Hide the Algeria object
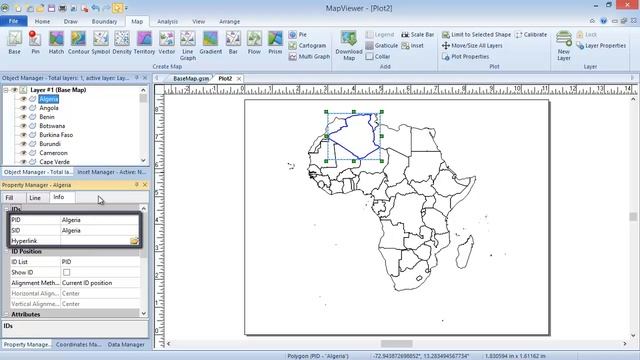The width and height of the screenshot is (640, 360). (24, 99)
